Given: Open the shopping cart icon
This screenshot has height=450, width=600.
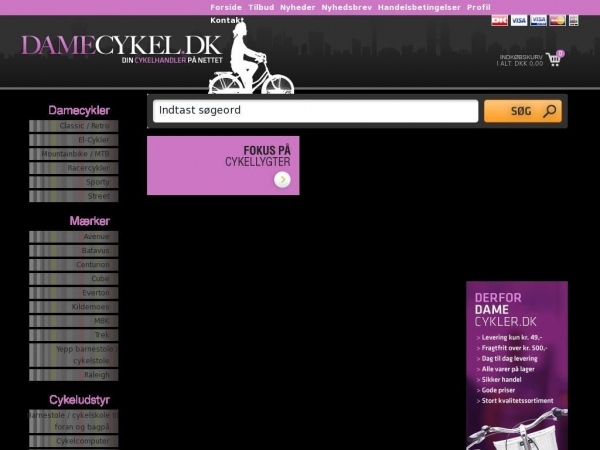Looking at the screenshot, I should tap(554, 59).
